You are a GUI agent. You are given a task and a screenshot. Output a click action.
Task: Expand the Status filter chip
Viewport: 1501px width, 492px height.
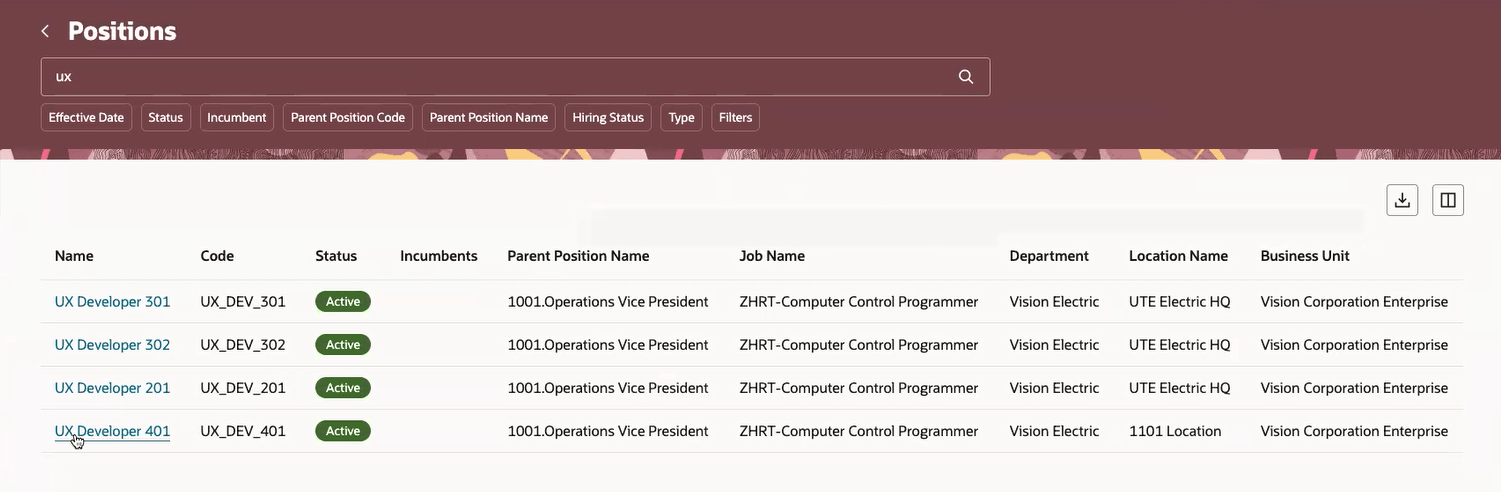pos(166,117)
